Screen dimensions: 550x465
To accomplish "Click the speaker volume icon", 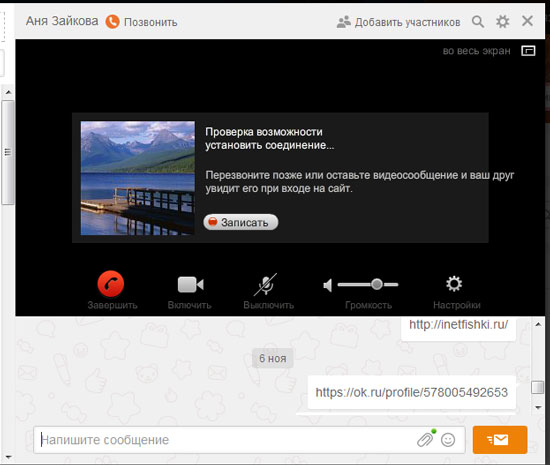I will coord(328,285).
